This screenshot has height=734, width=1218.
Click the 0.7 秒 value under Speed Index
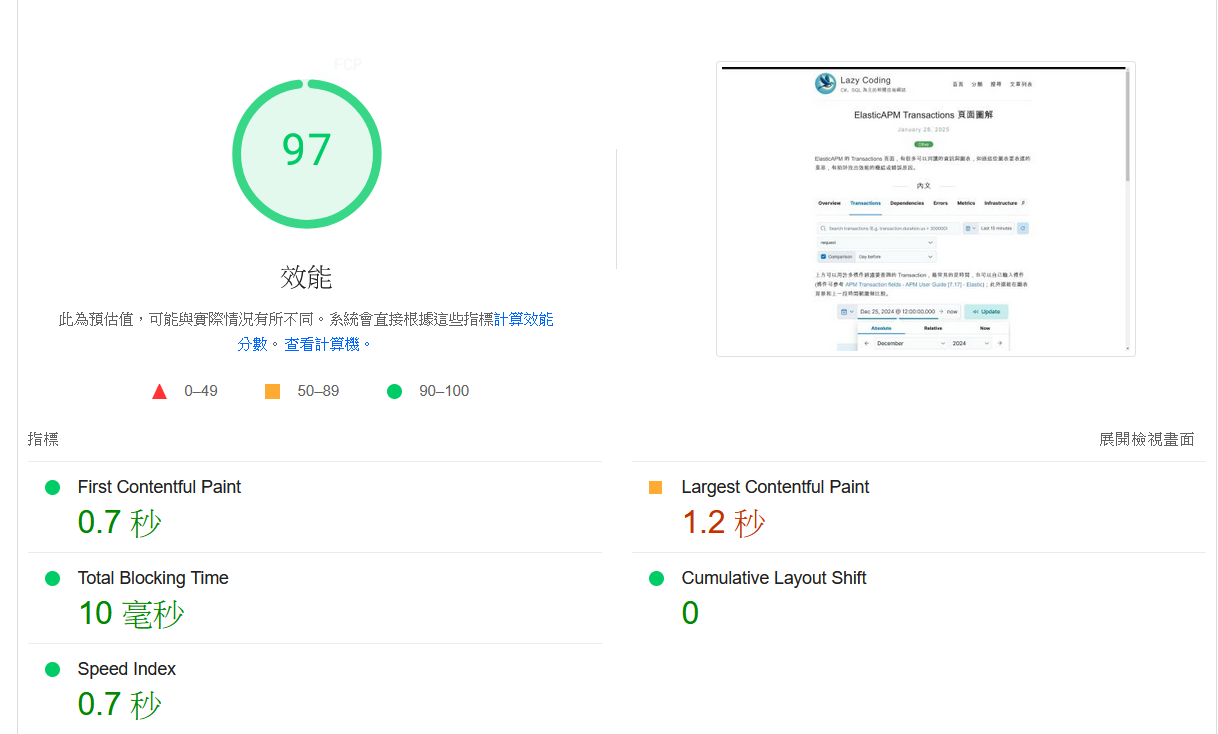(119, 704)
